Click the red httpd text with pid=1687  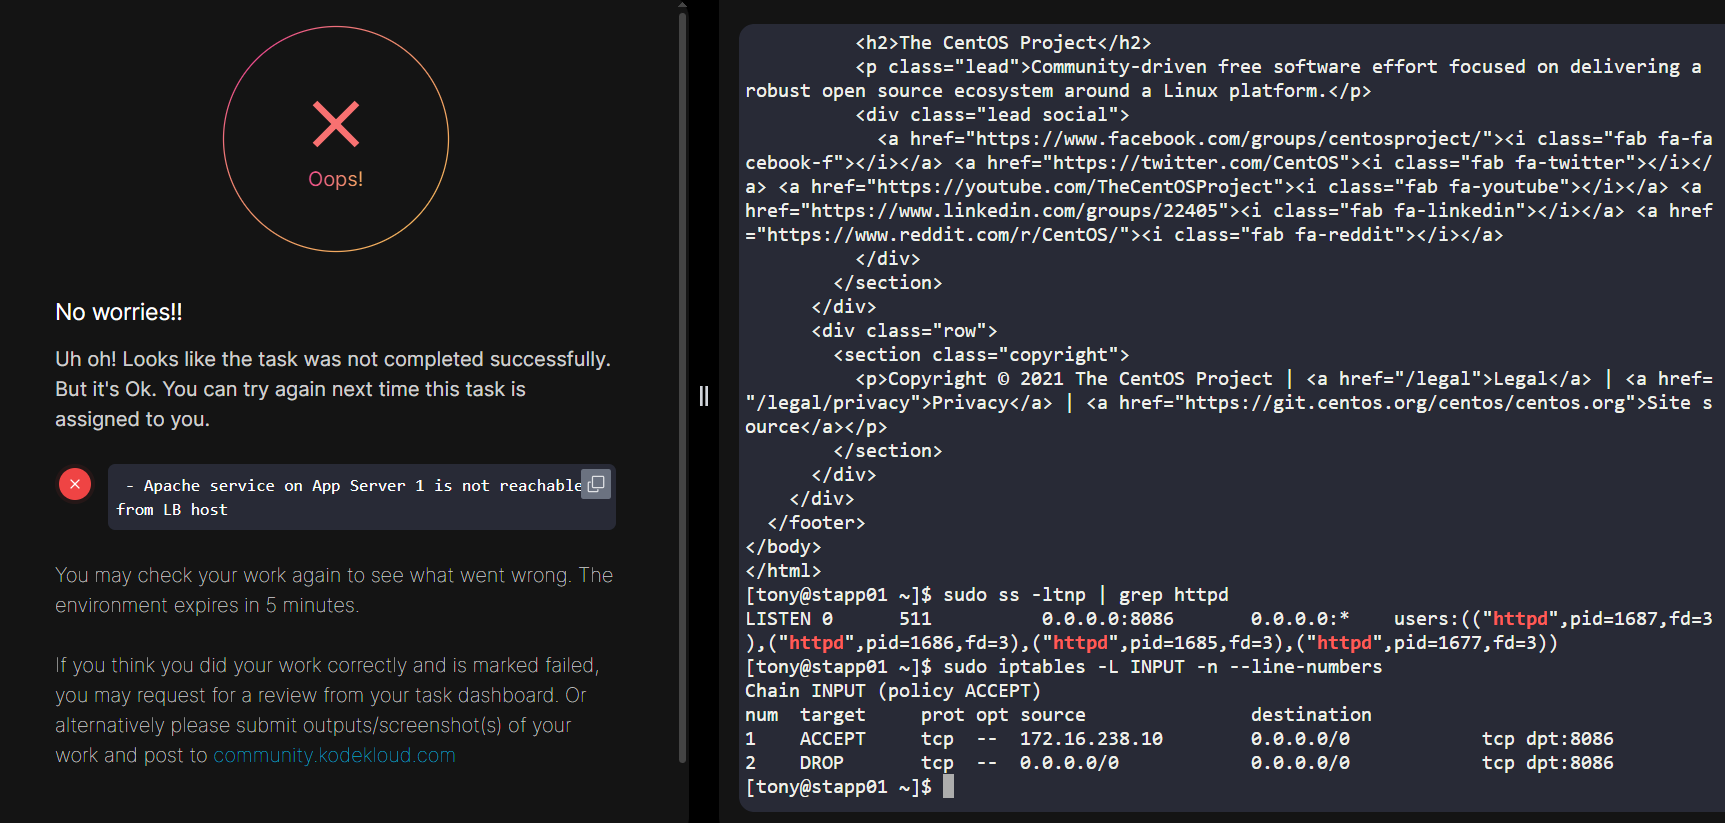(1519, 619)
